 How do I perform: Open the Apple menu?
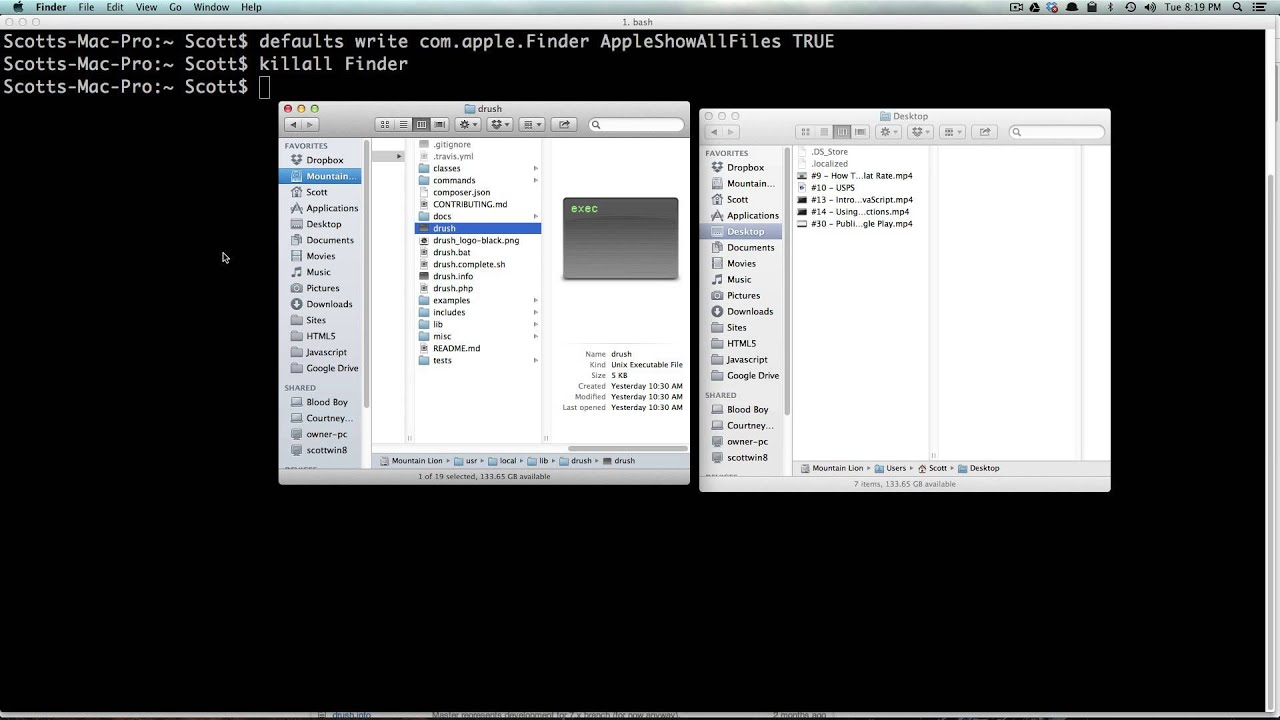coord(17,7)
